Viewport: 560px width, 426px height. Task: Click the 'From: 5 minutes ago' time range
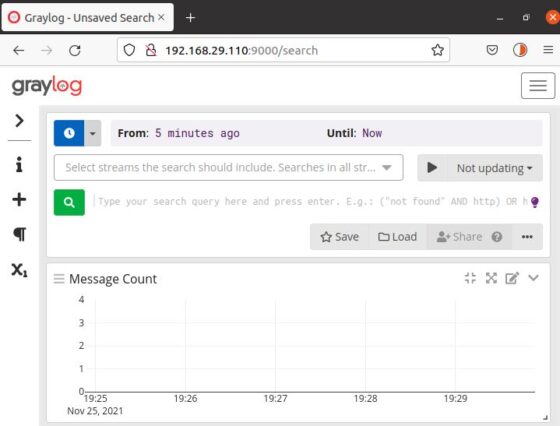179,133
